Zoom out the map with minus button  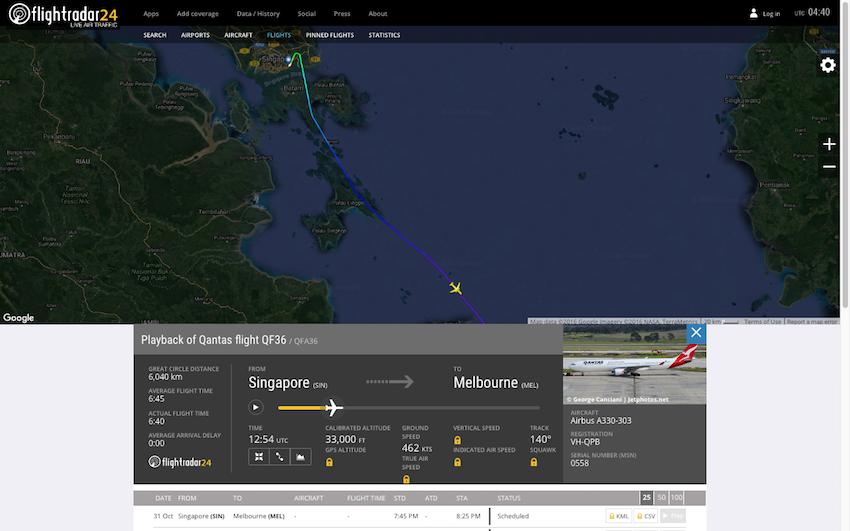click(x=829, y=166)
